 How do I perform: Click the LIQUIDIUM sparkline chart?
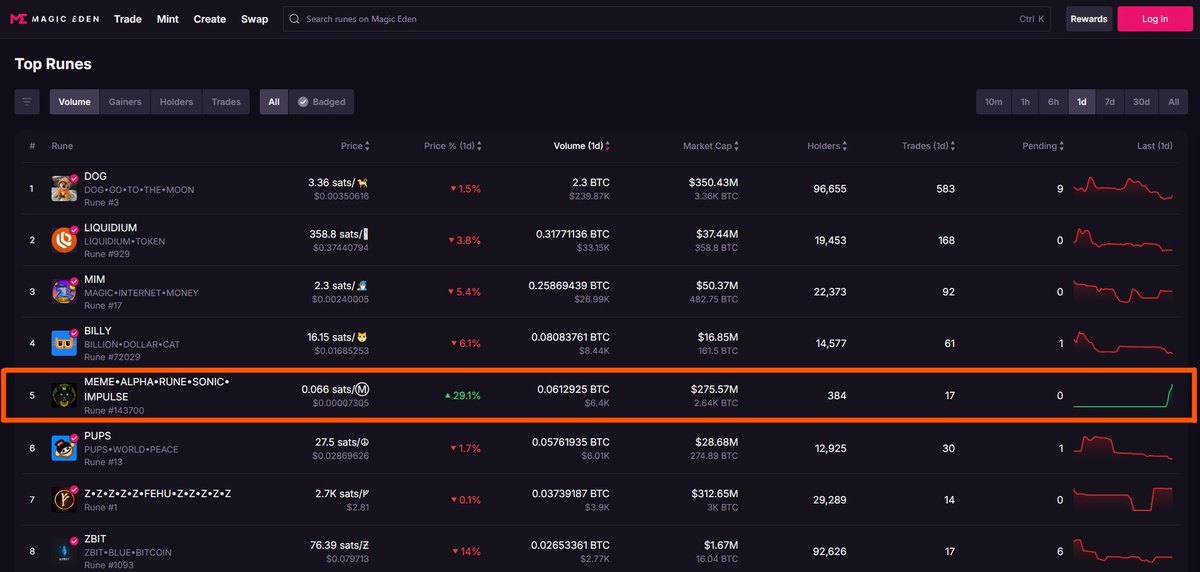coord(1123,240)
